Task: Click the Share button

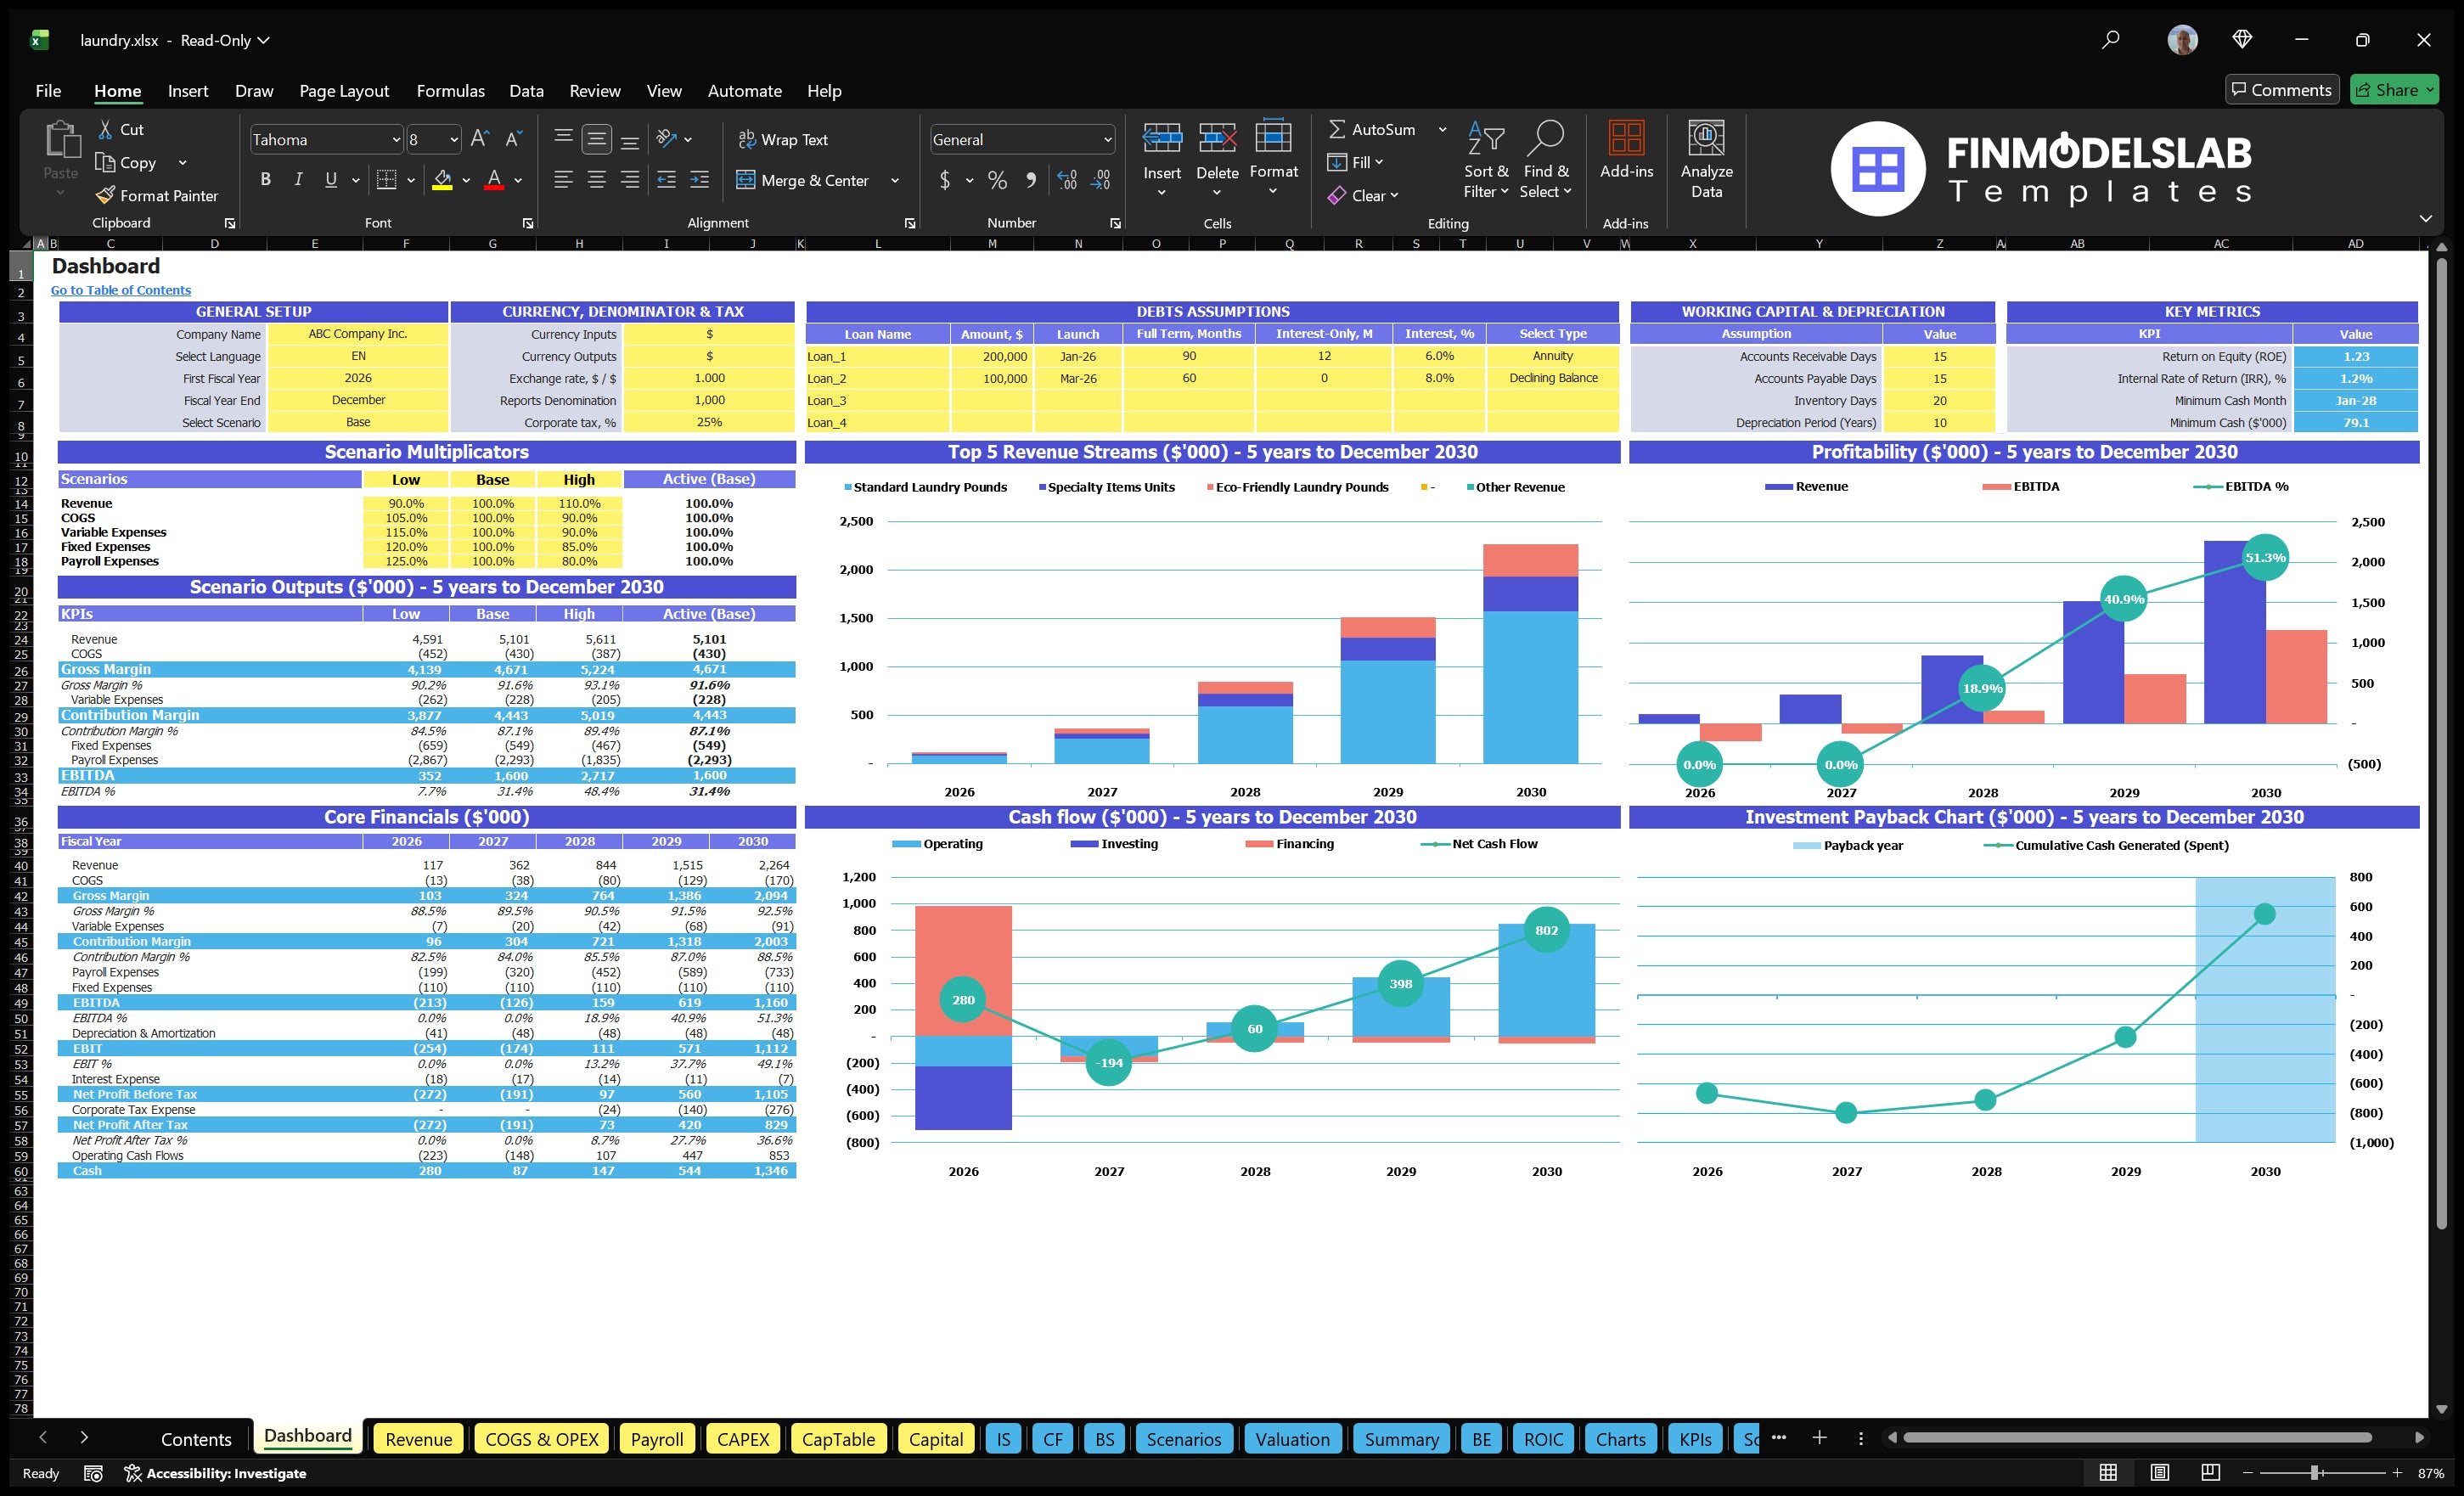Action: (2394, 89)
